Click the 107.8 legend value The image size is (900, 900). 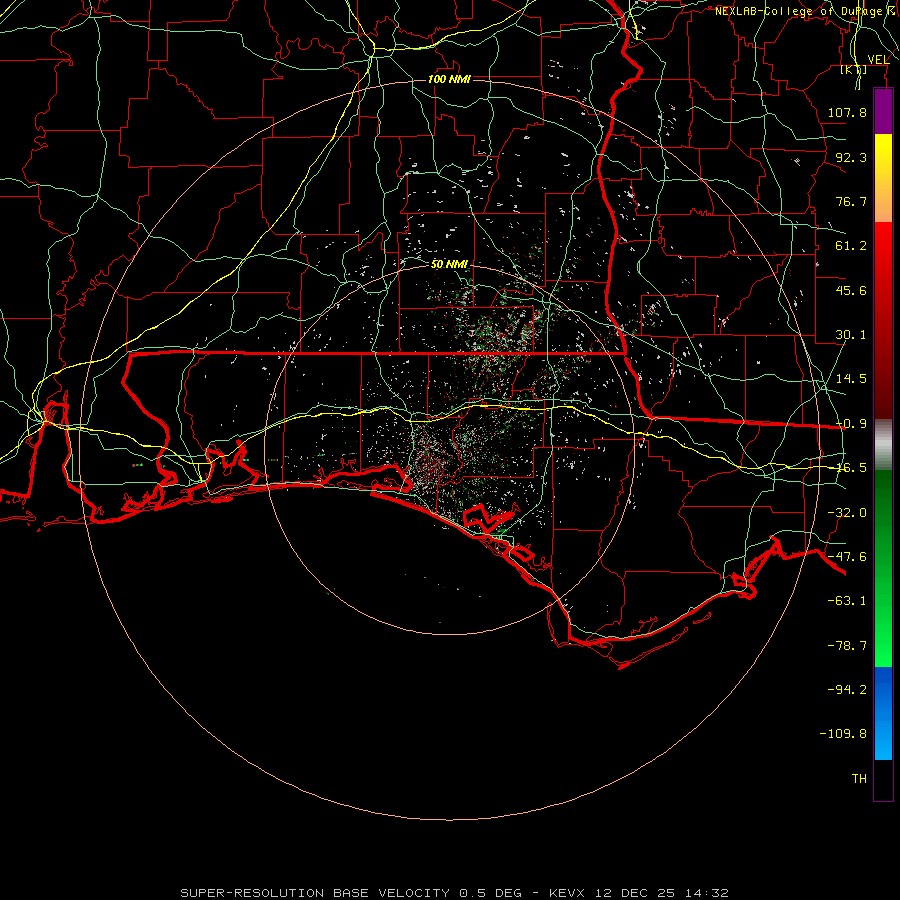(x=847, y=112)
